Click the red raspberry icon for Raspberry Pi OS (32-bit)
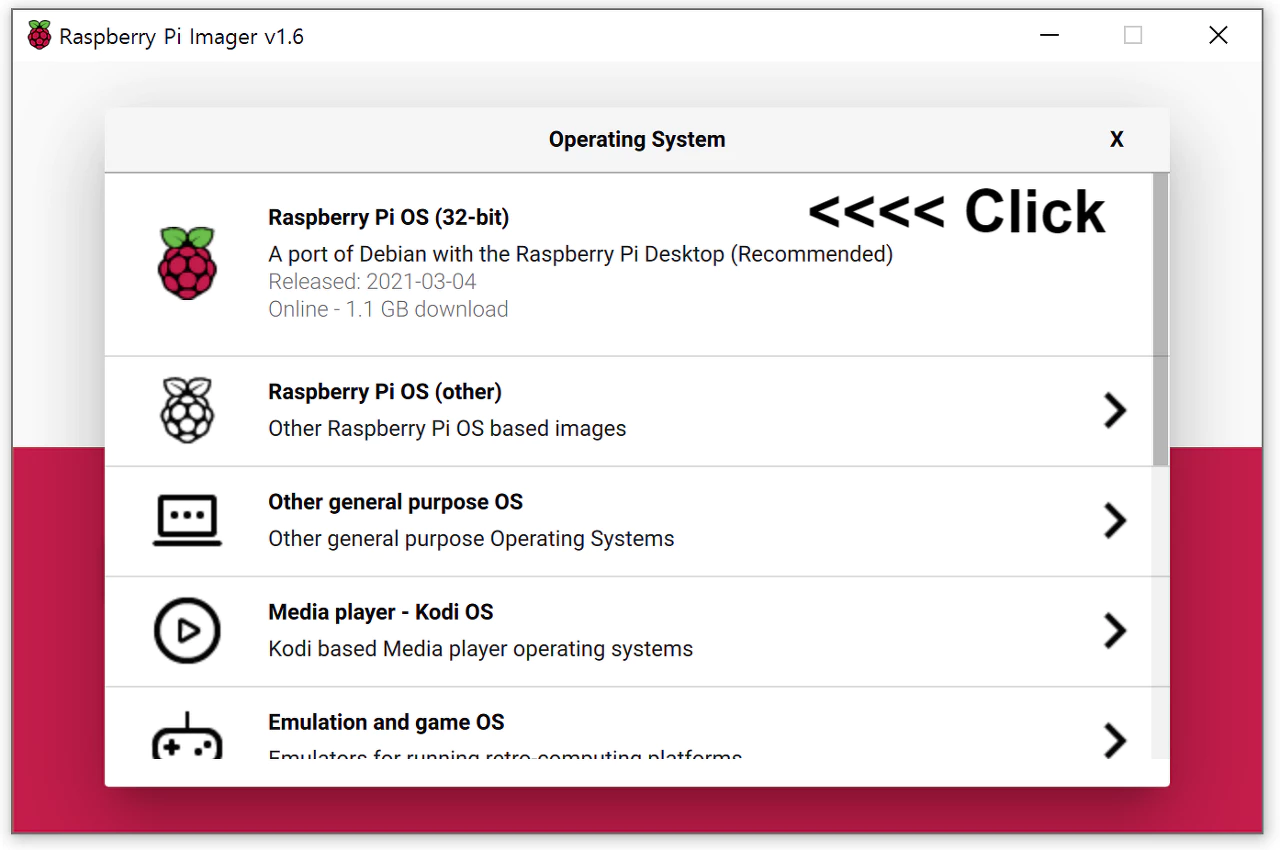Image resolution: width=1280 pixels, height=850 pixels. pos(187,263)
